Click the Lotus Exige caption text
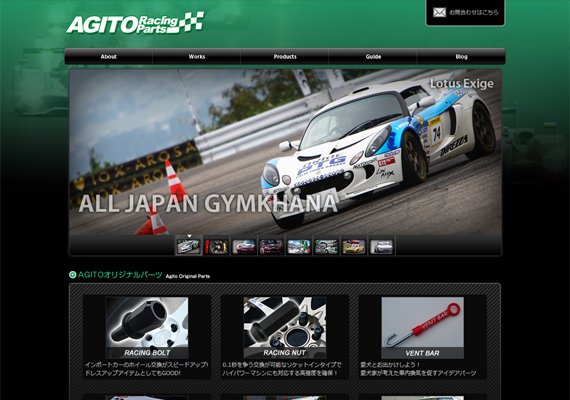Viewport: 570px width, 400px height. click(462, 84)
